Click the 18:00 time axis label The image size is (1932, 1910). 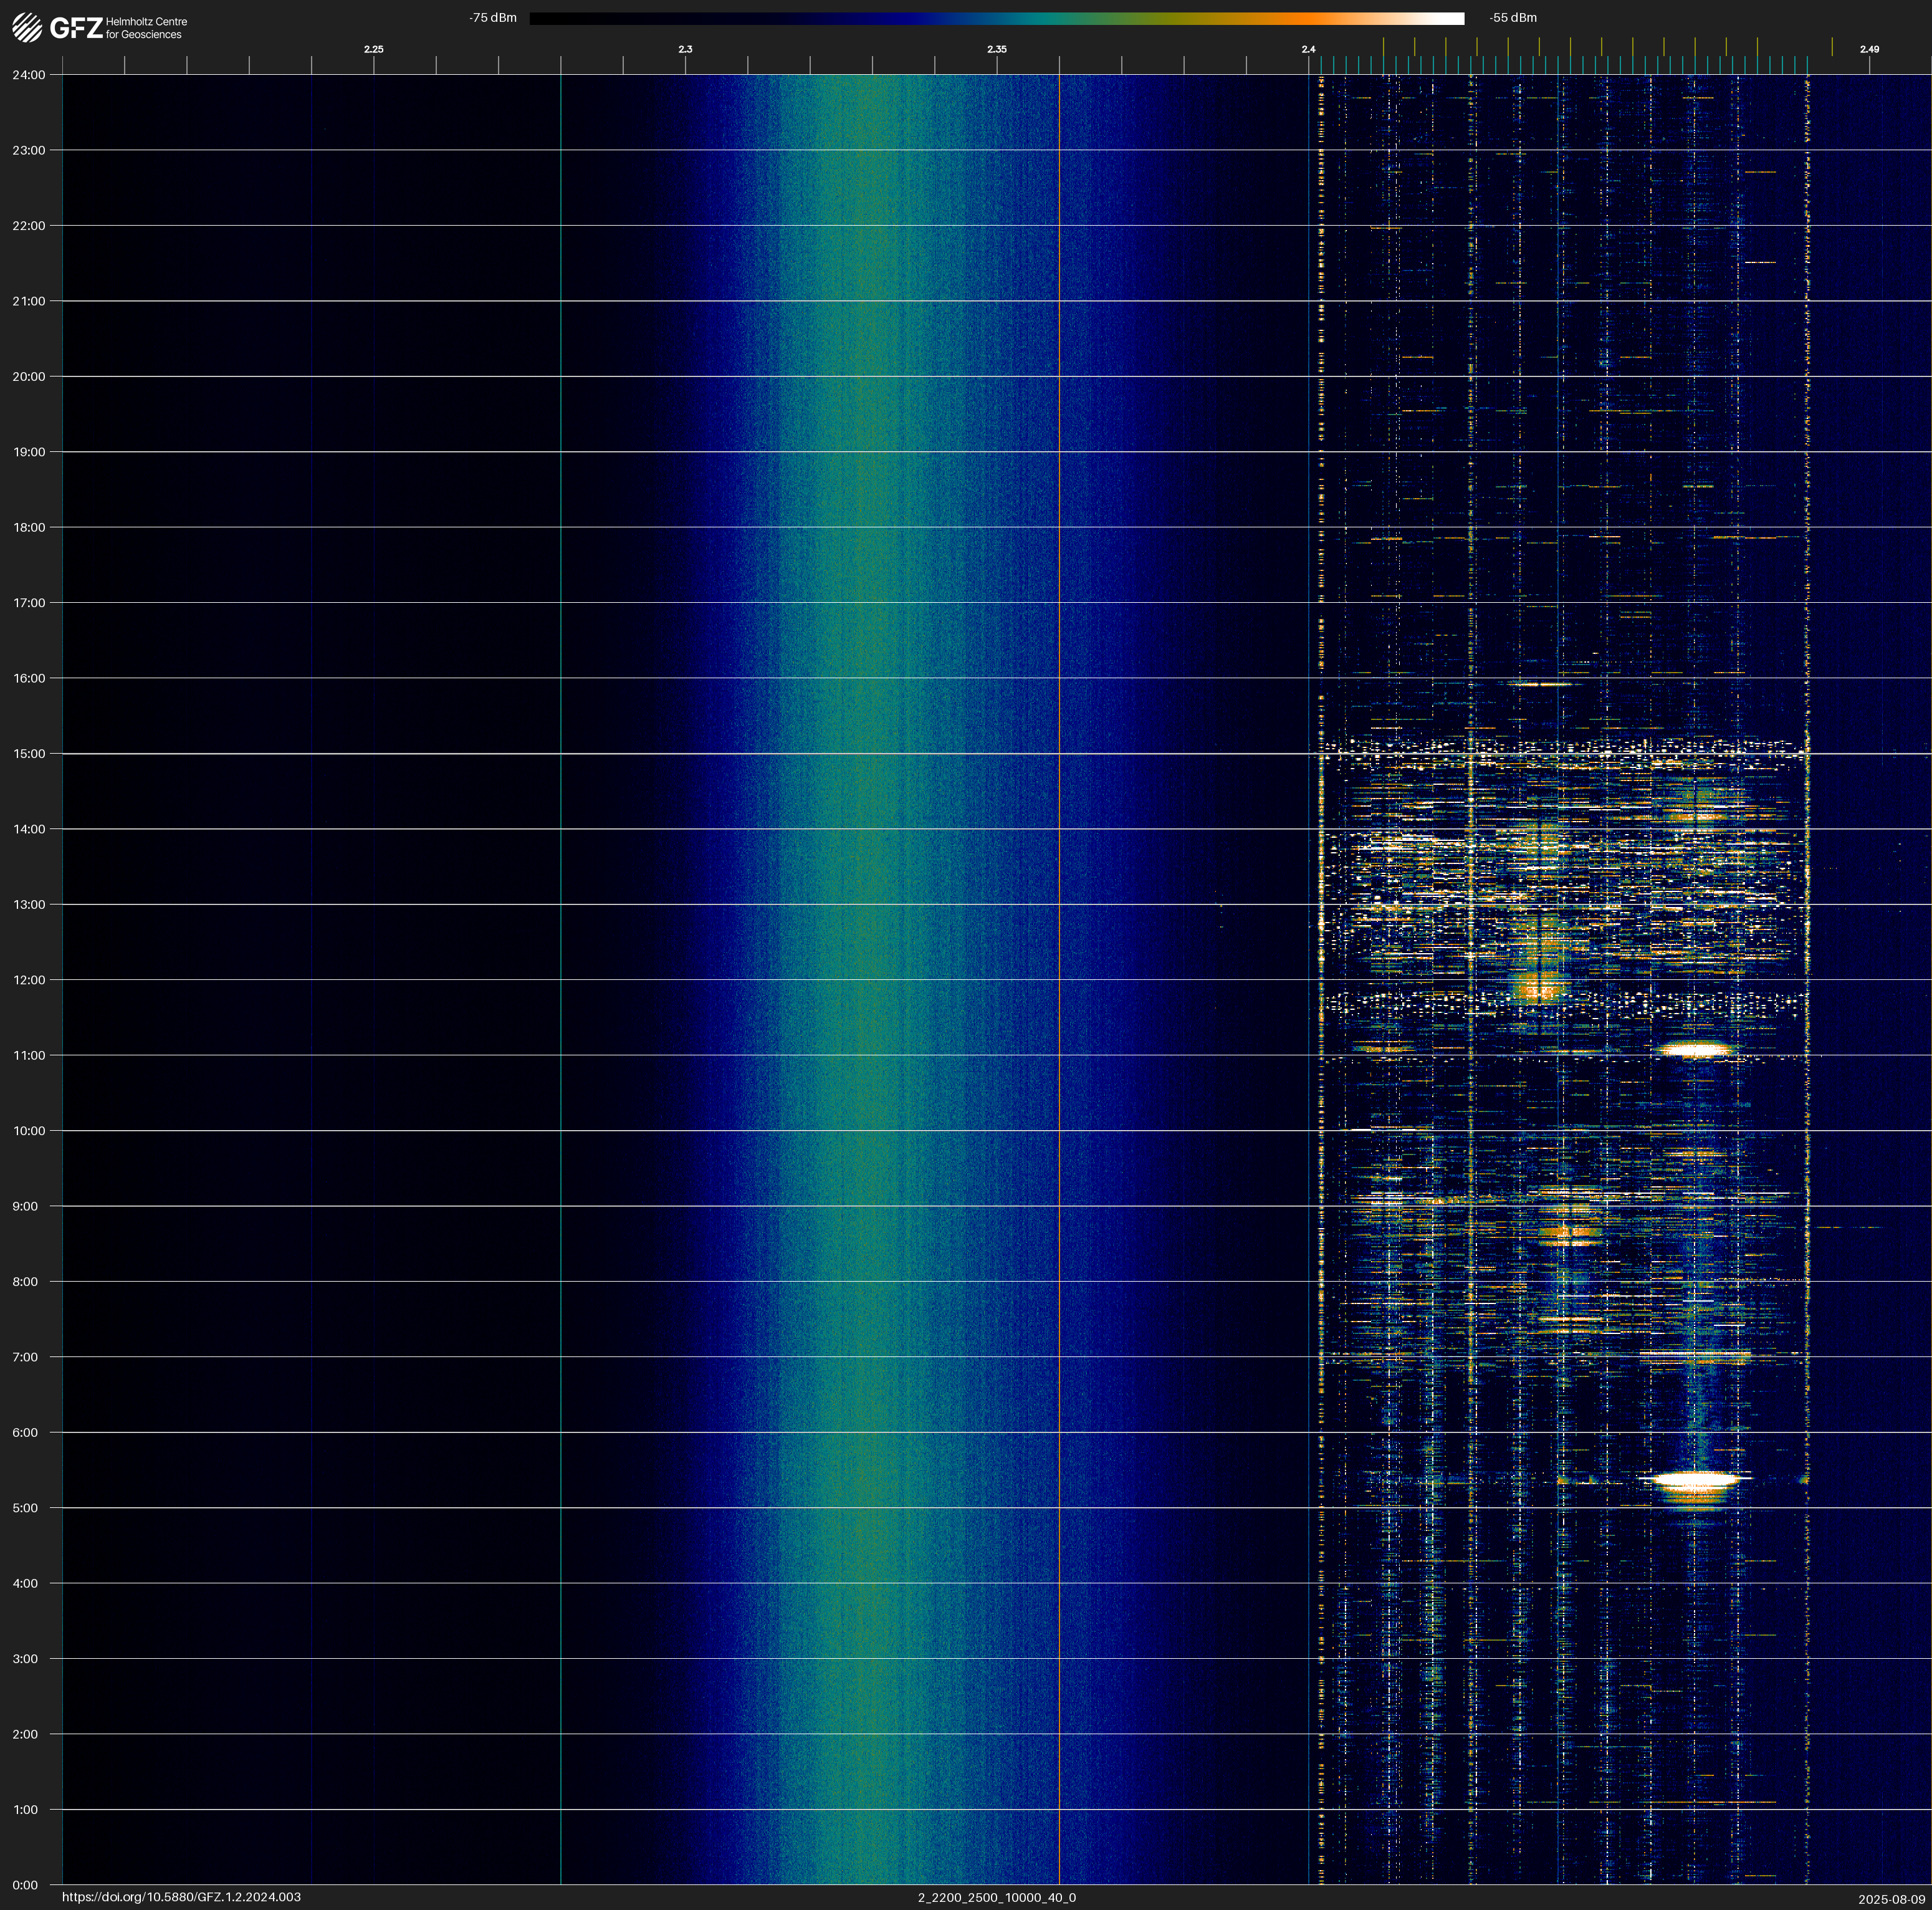click(x=29, y=527)
